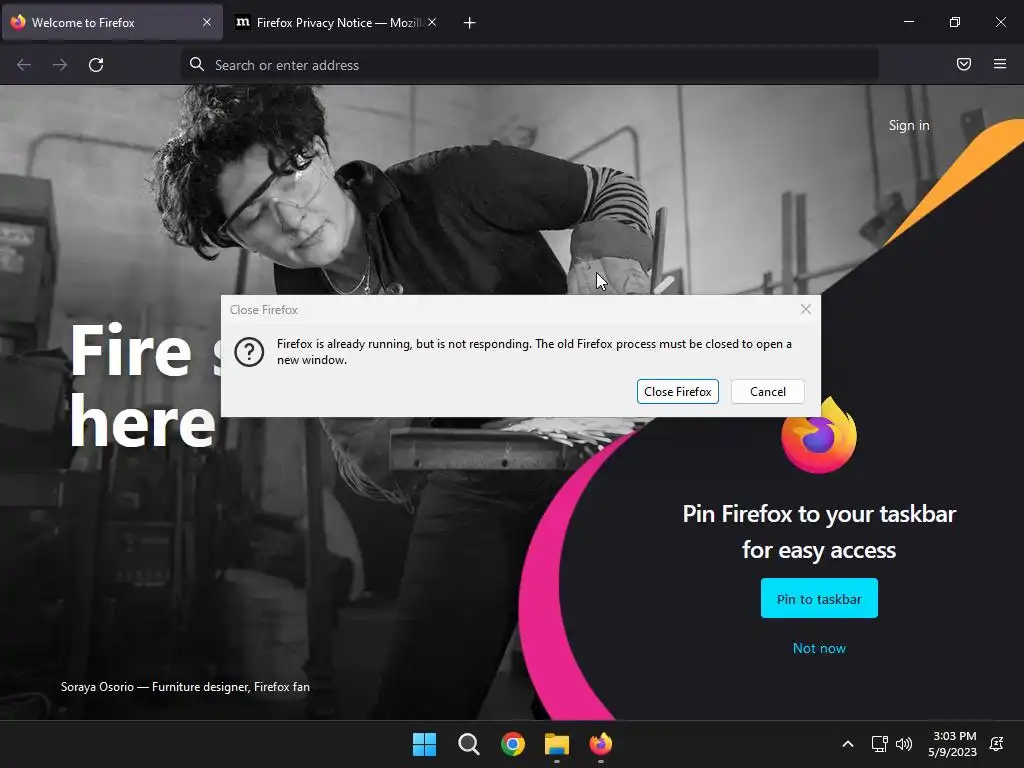Cancel the Close Firefox dialog
The image size is (1024, 768).
tap(767, 392)
